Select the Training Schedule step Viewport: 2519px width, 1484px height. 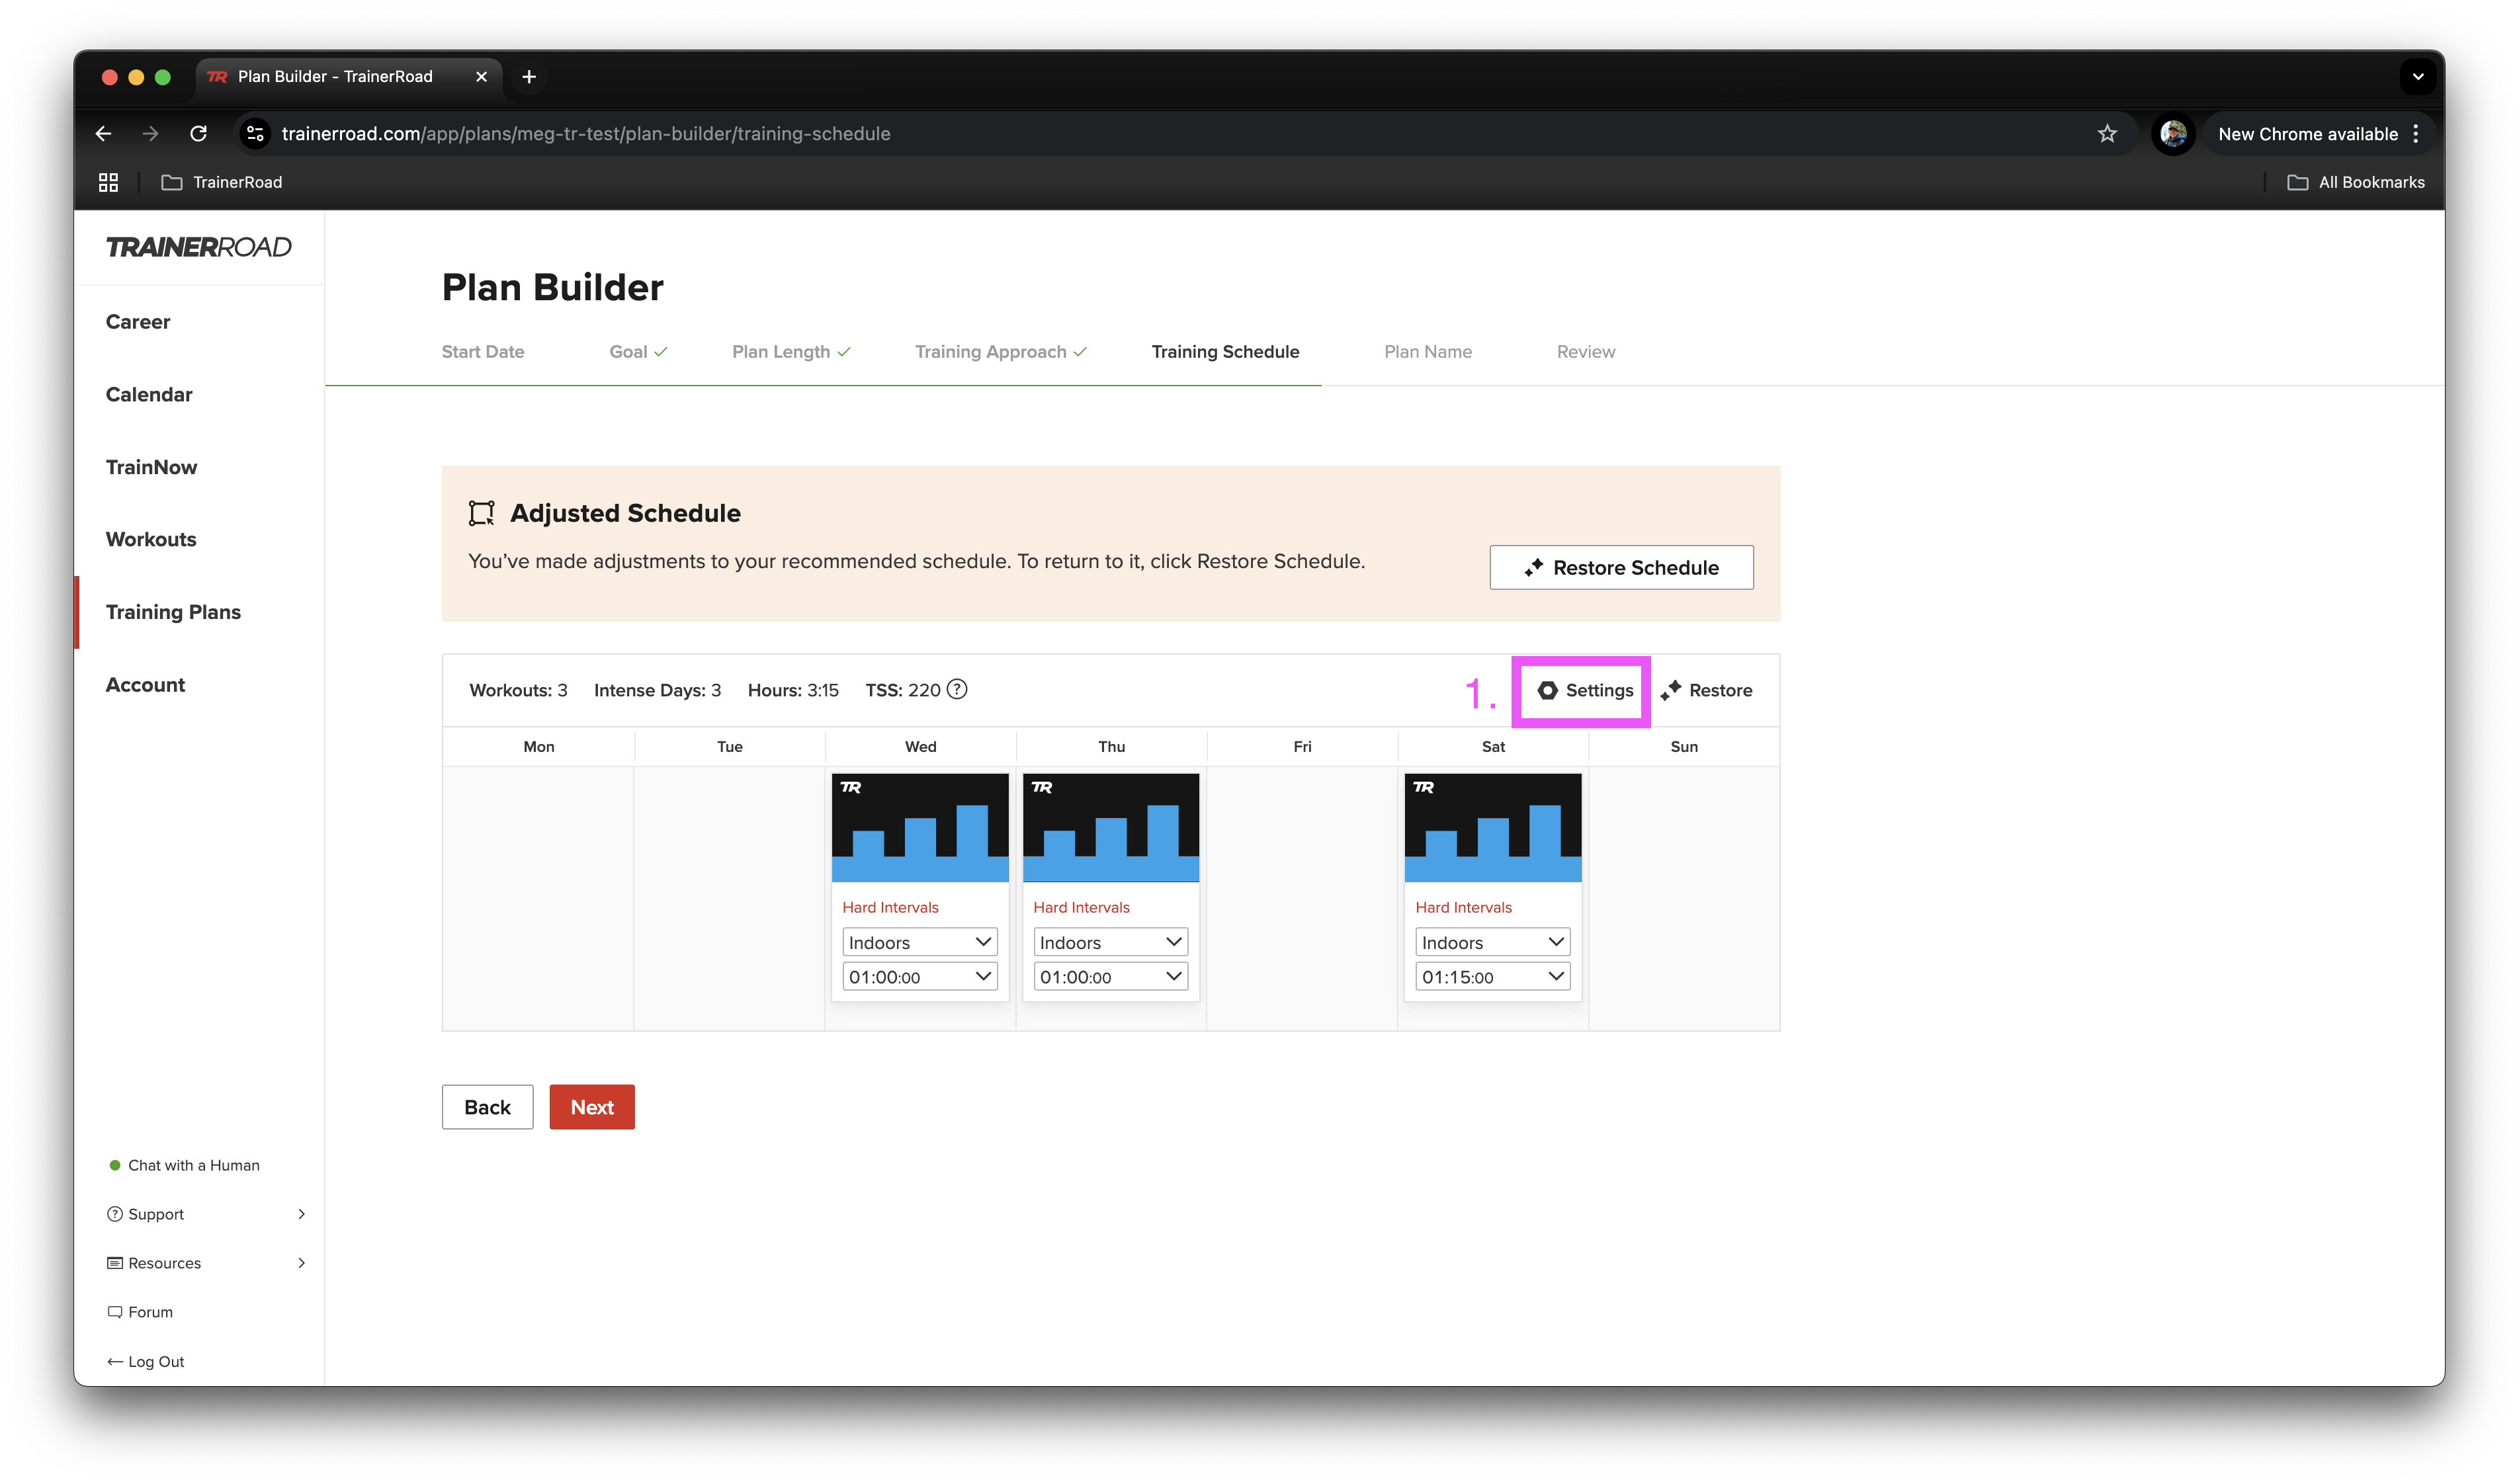pos(1225,351)
